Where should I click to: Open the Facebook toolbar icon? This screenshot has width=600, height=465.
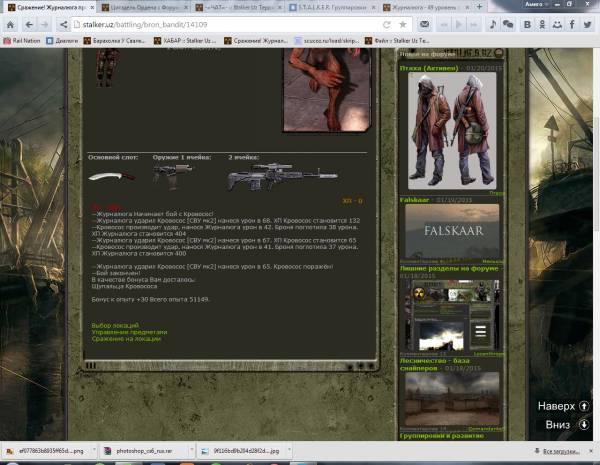[x=572, y=25]
